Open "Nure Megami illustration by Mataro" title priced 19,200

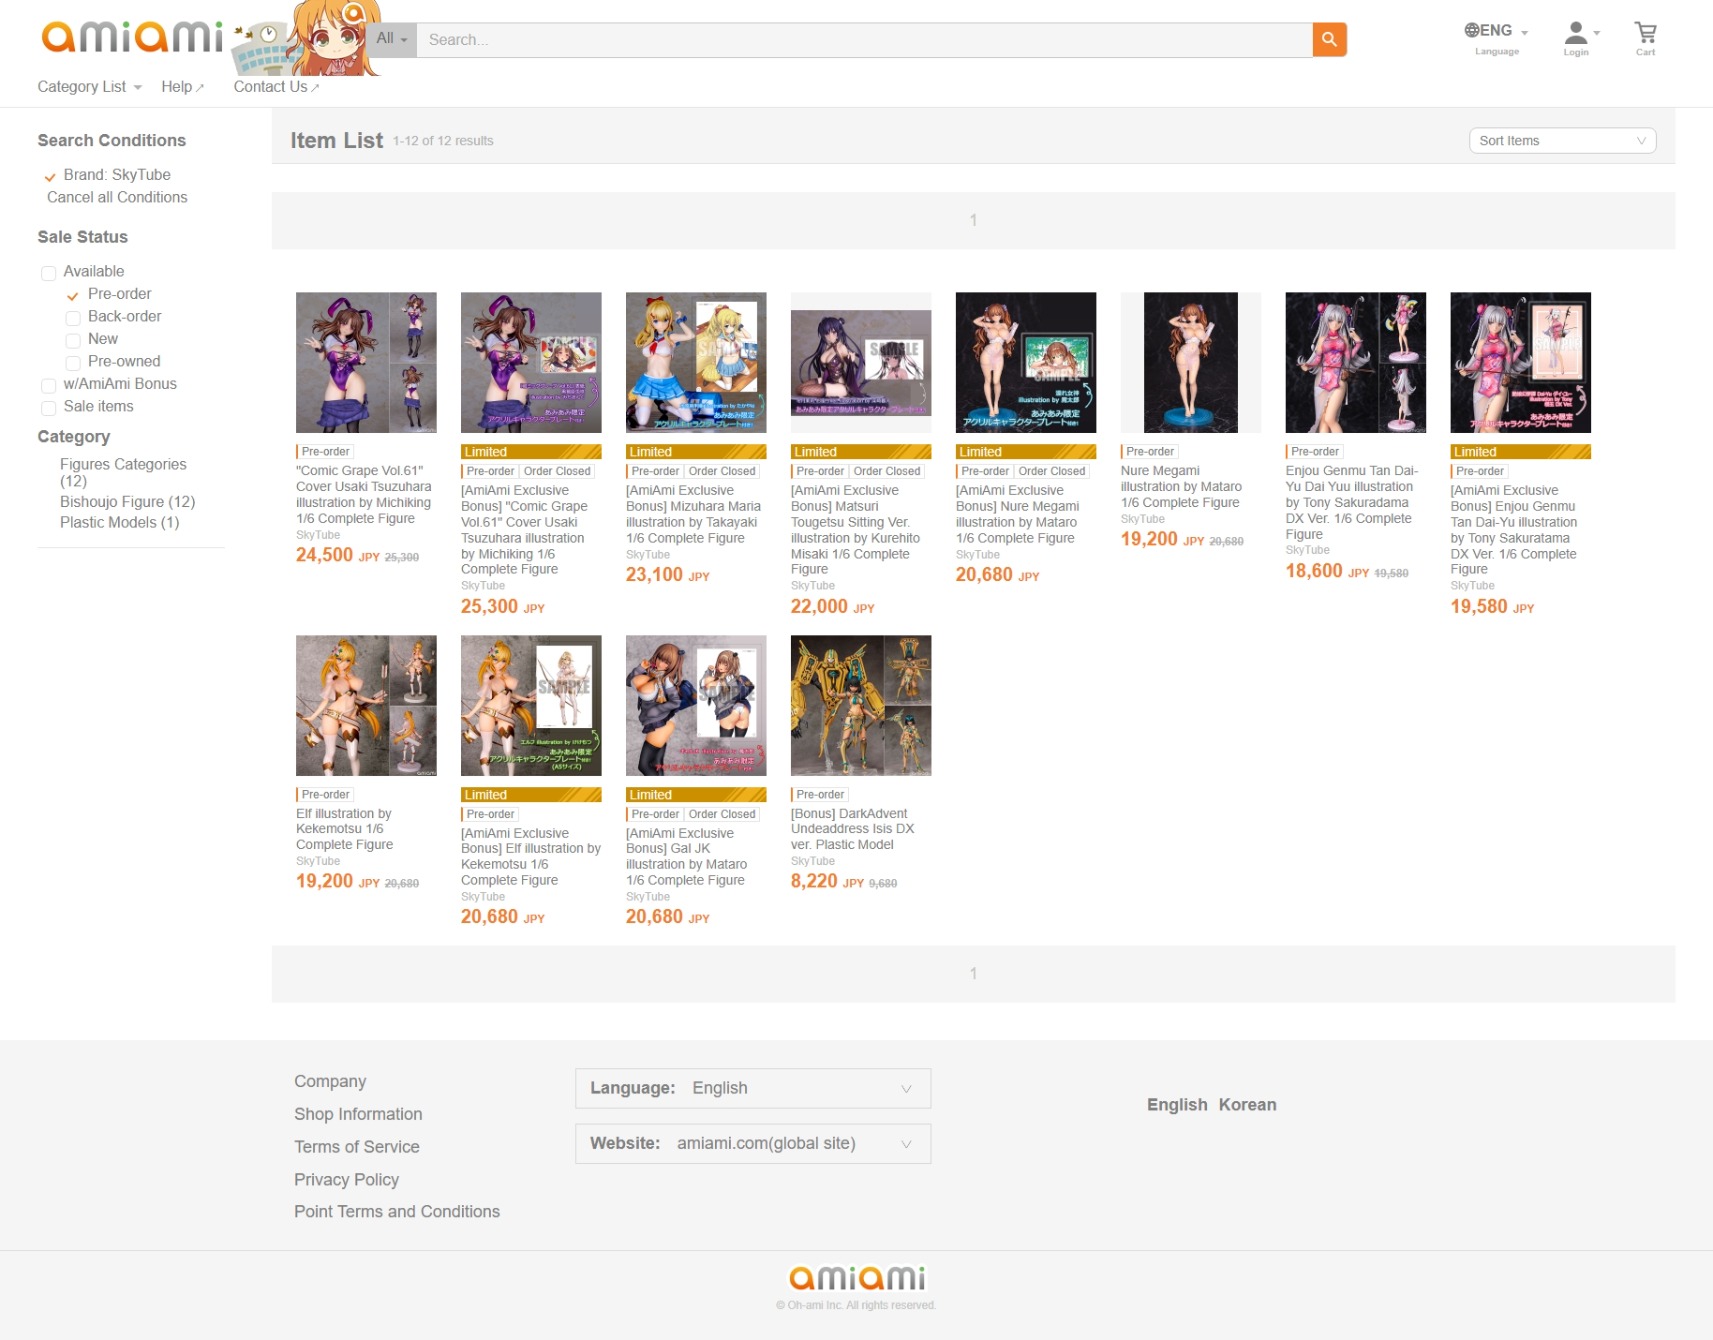tap(1181, 487)
